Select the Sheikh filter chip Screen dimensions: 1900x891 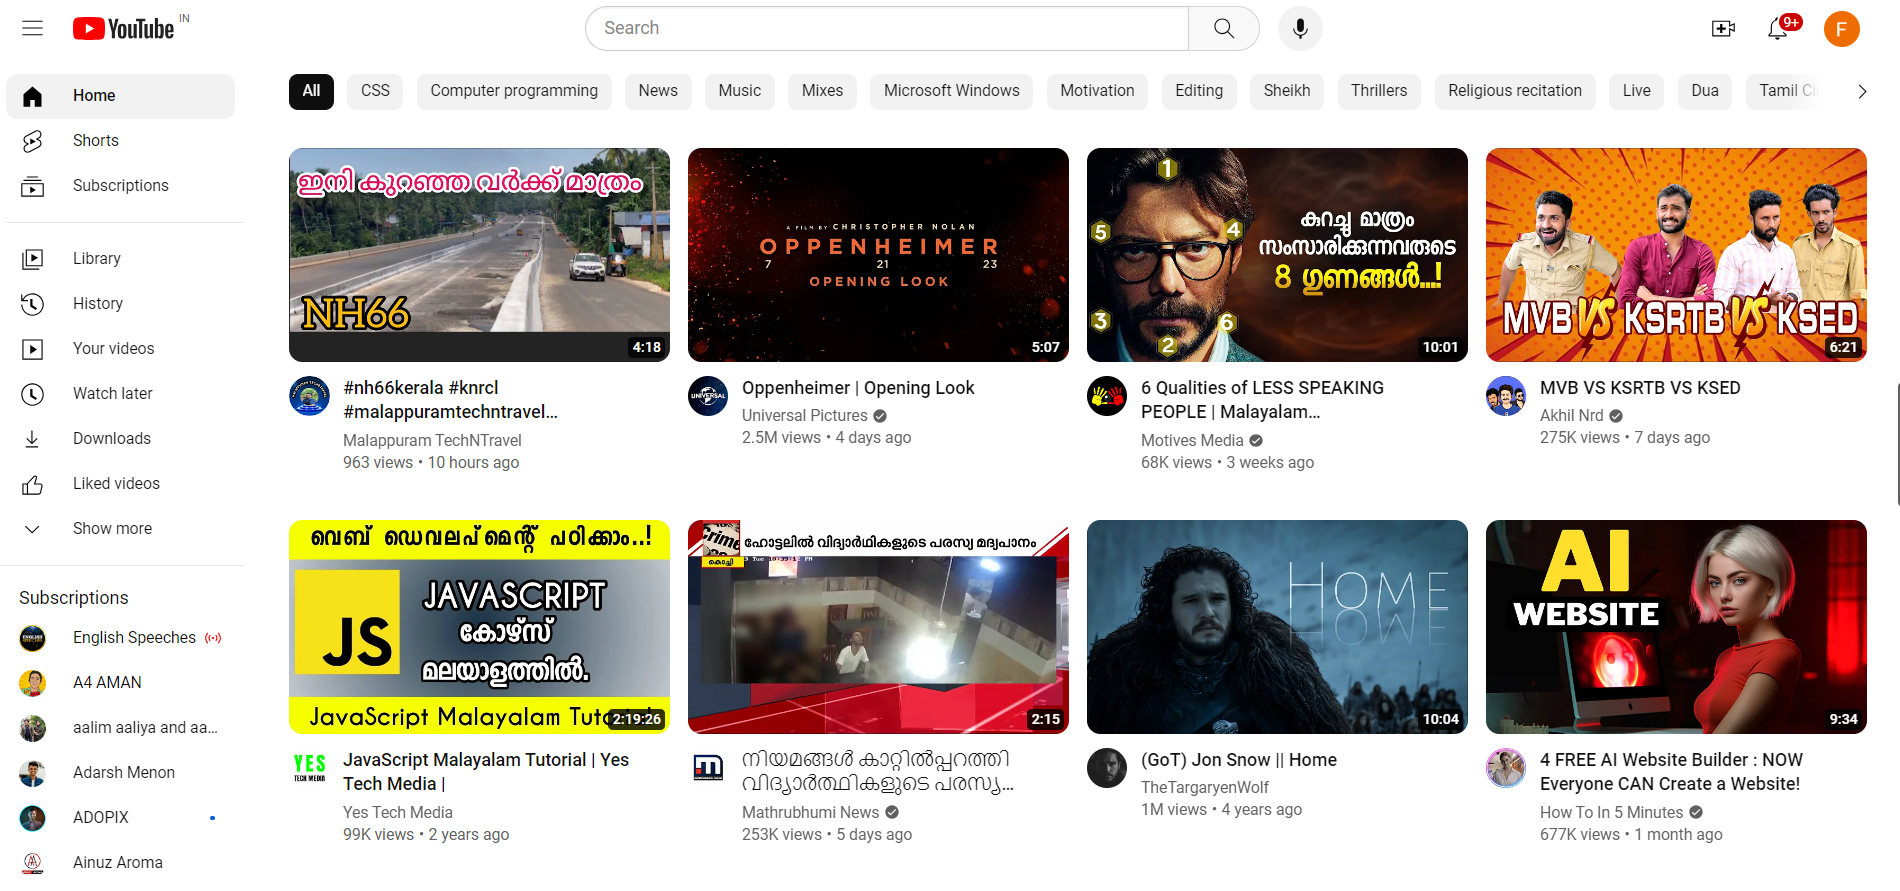[1286, 91]
